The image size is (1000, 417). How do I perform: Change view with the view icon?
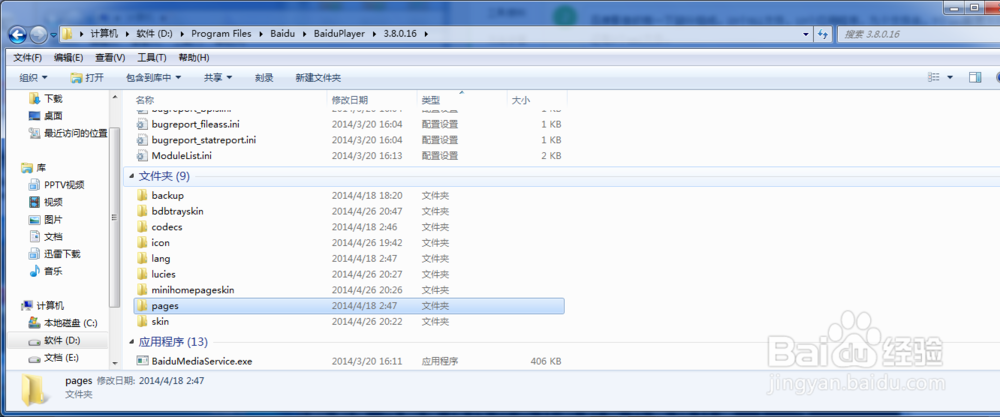point(934,78)
